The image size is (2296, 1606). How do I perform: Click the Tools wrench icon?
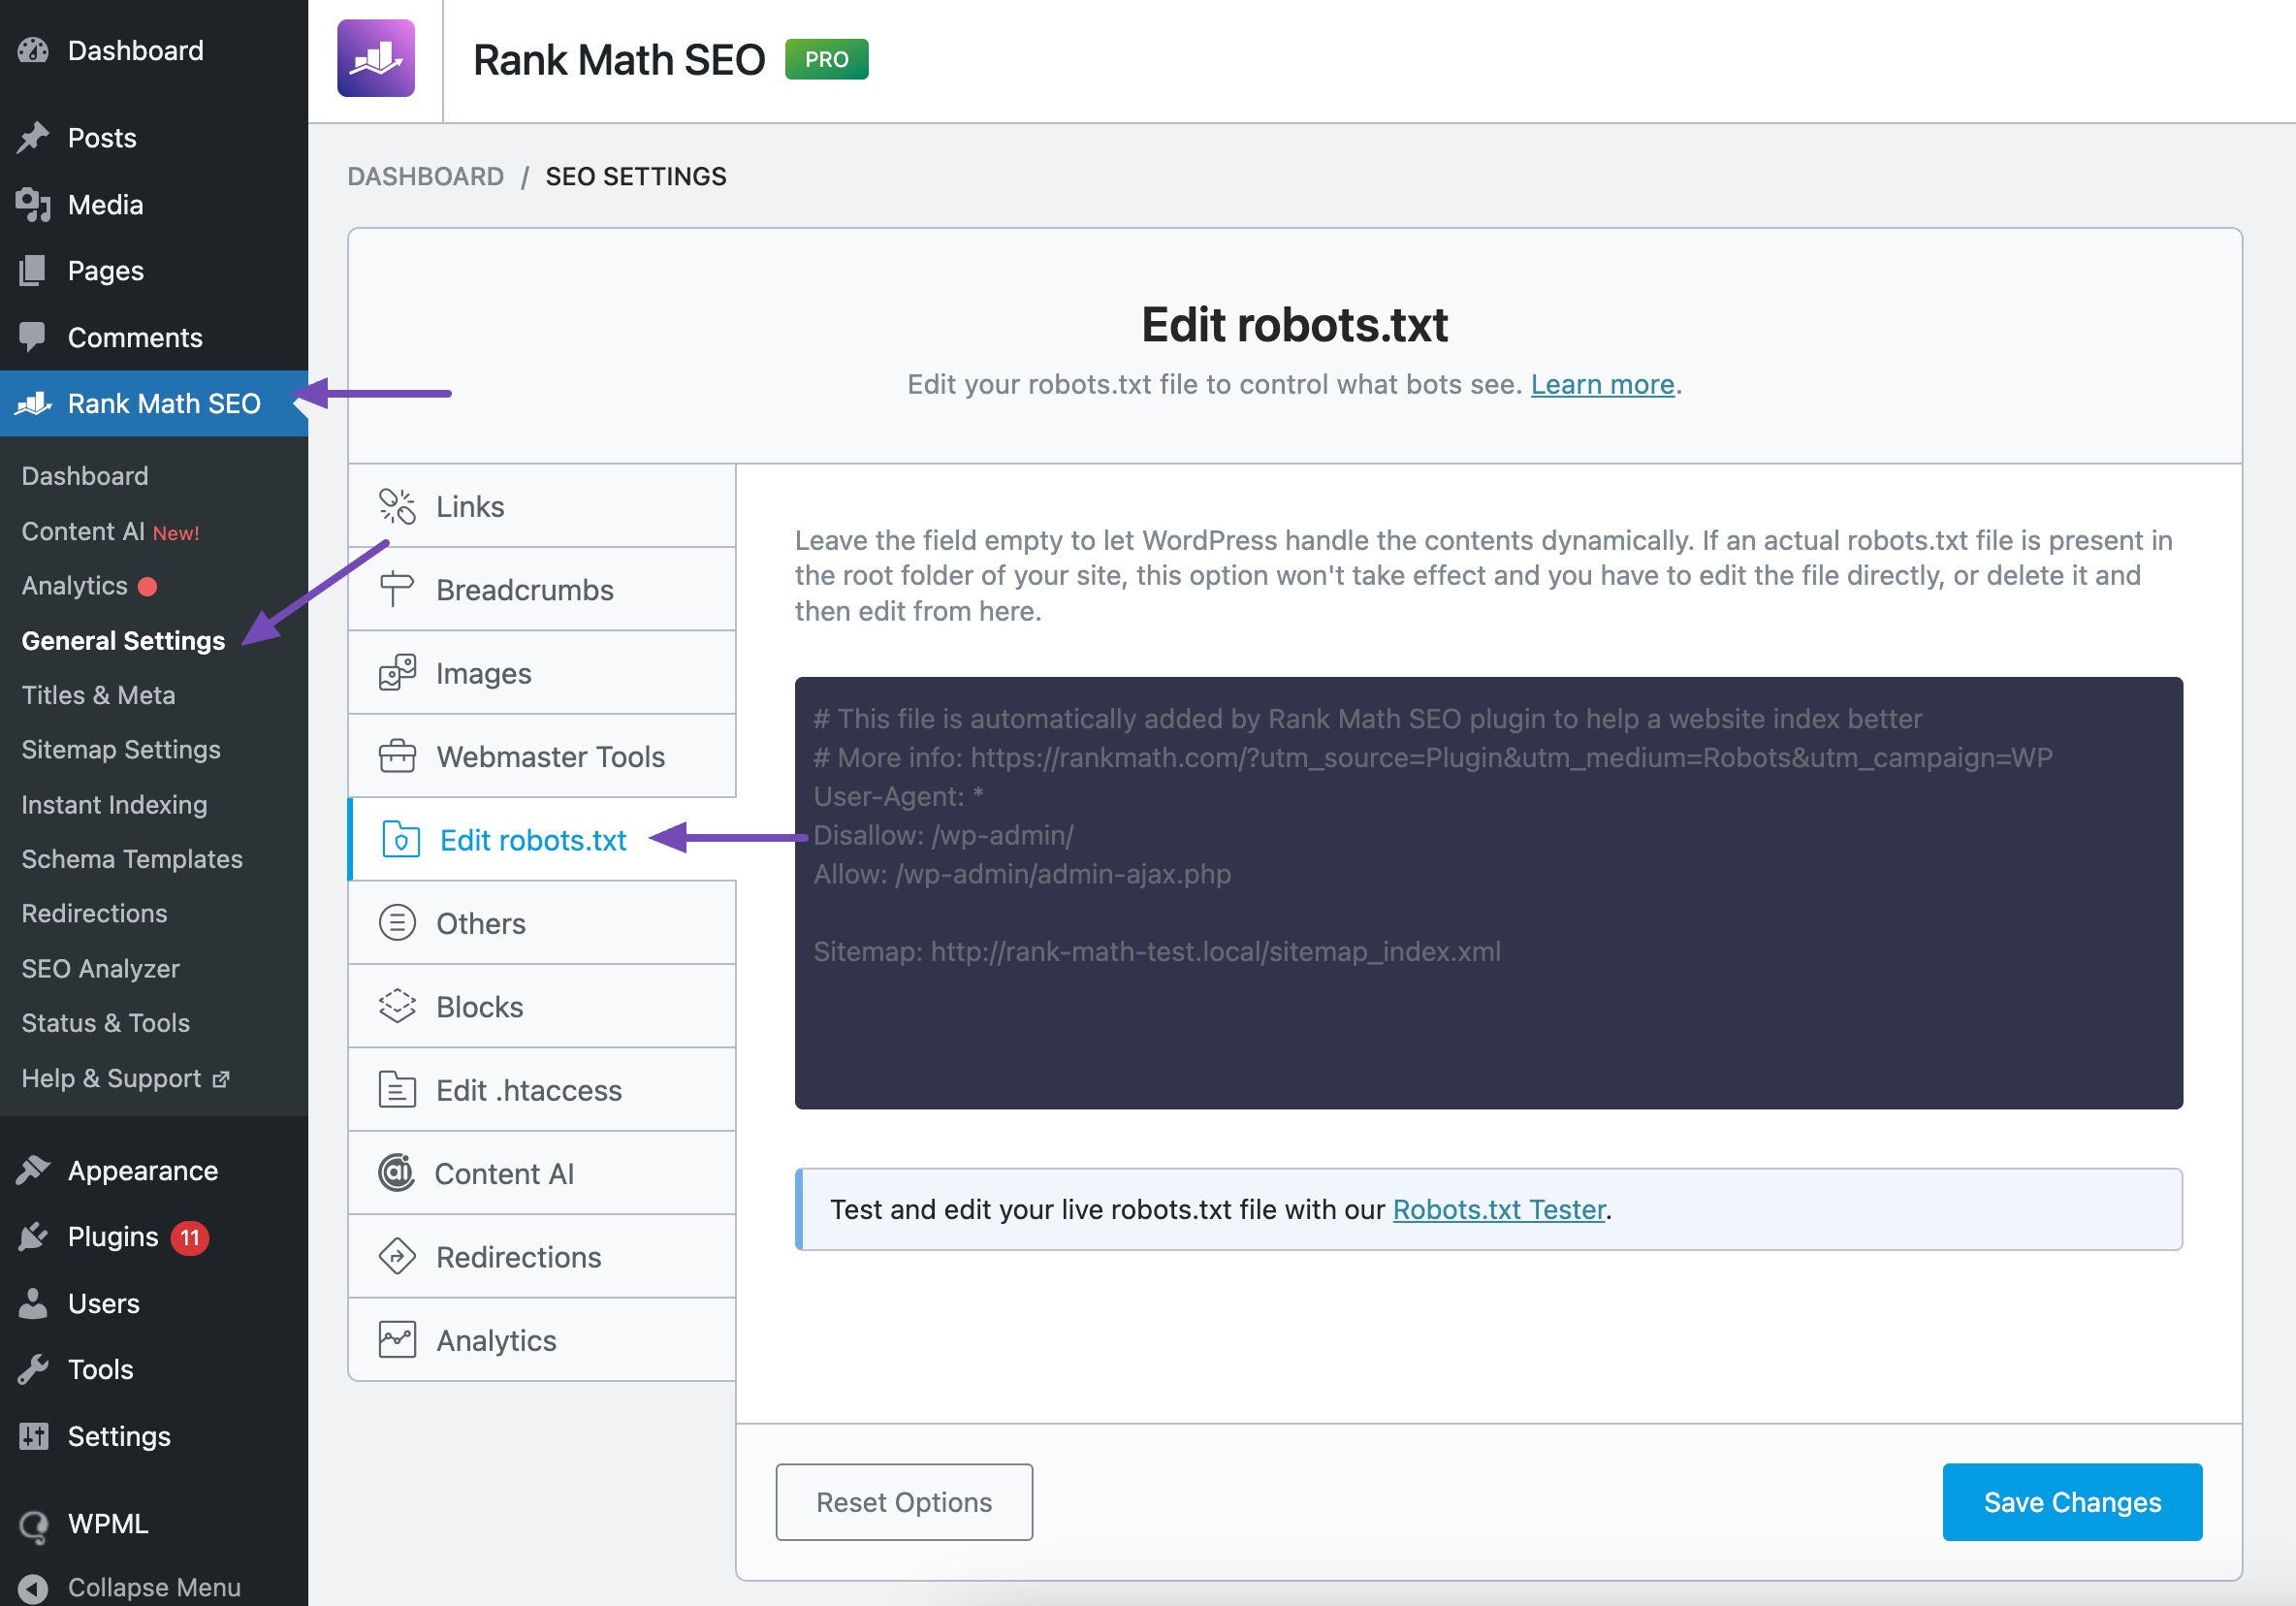click(x=33, y=1369)
